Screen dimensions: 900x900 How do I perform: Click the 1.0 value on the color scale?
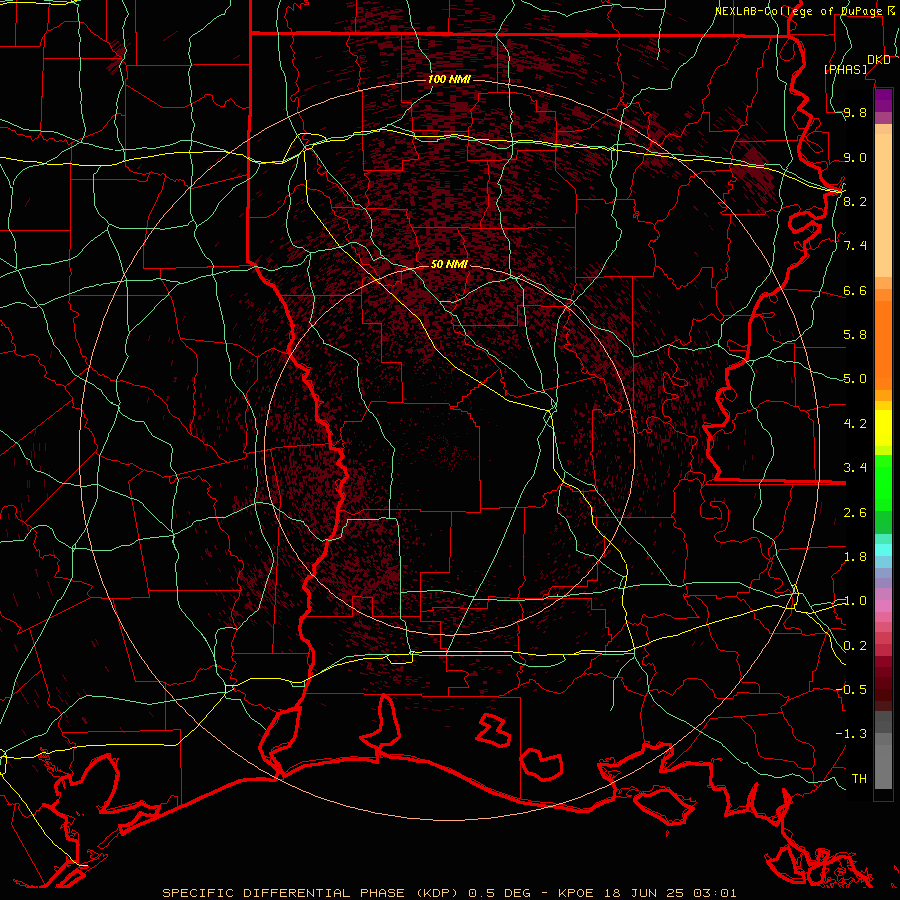point(855,601)
